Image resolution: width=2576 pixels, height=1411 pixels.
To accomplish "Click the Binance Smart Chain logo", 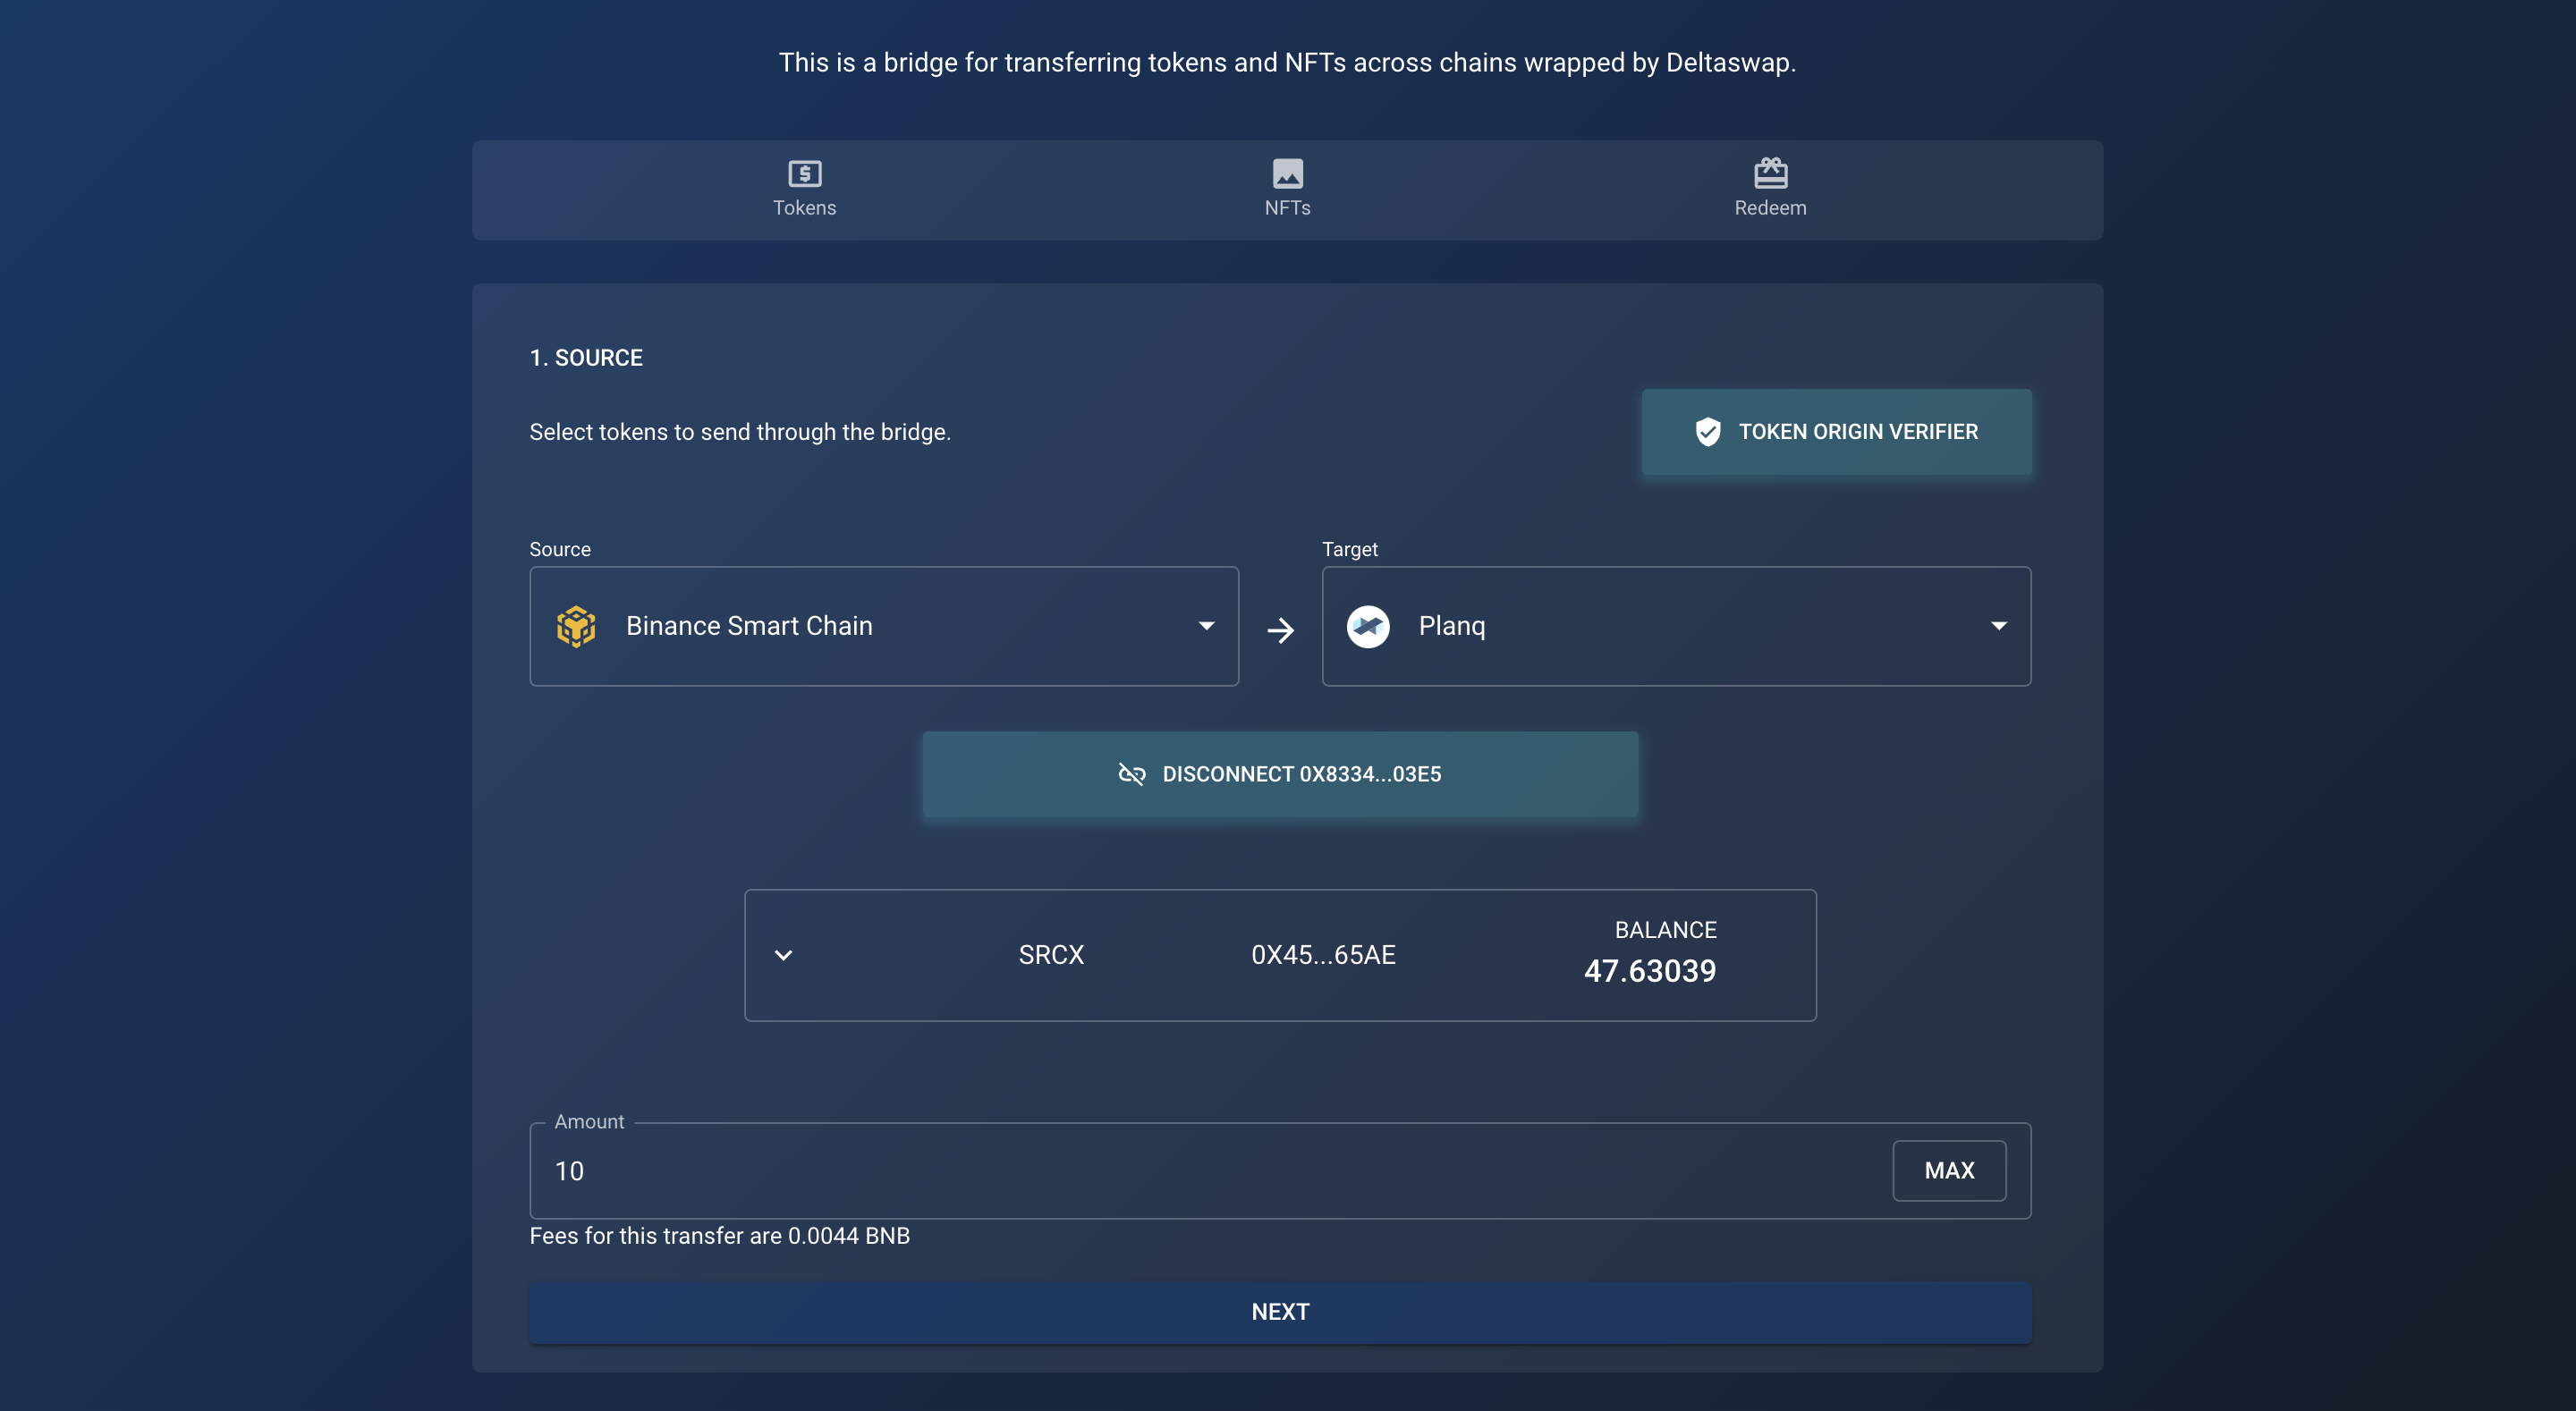I will [576, 626].
